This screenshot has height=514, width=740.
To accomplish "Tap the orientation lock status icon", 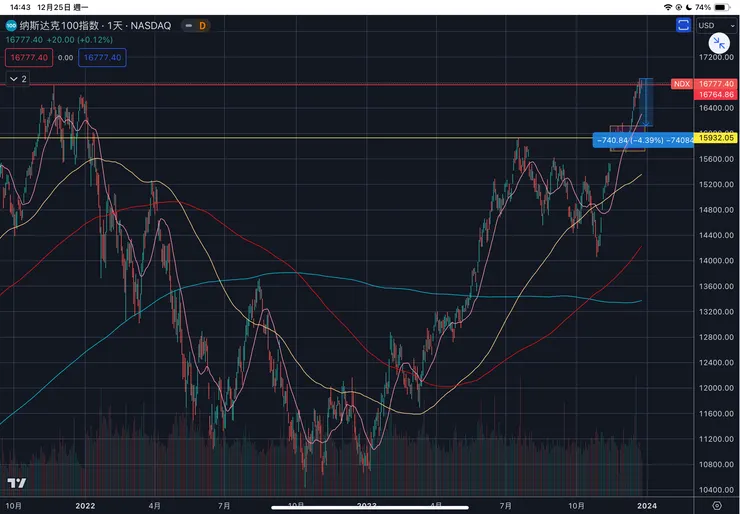I will tap(679, 7).
